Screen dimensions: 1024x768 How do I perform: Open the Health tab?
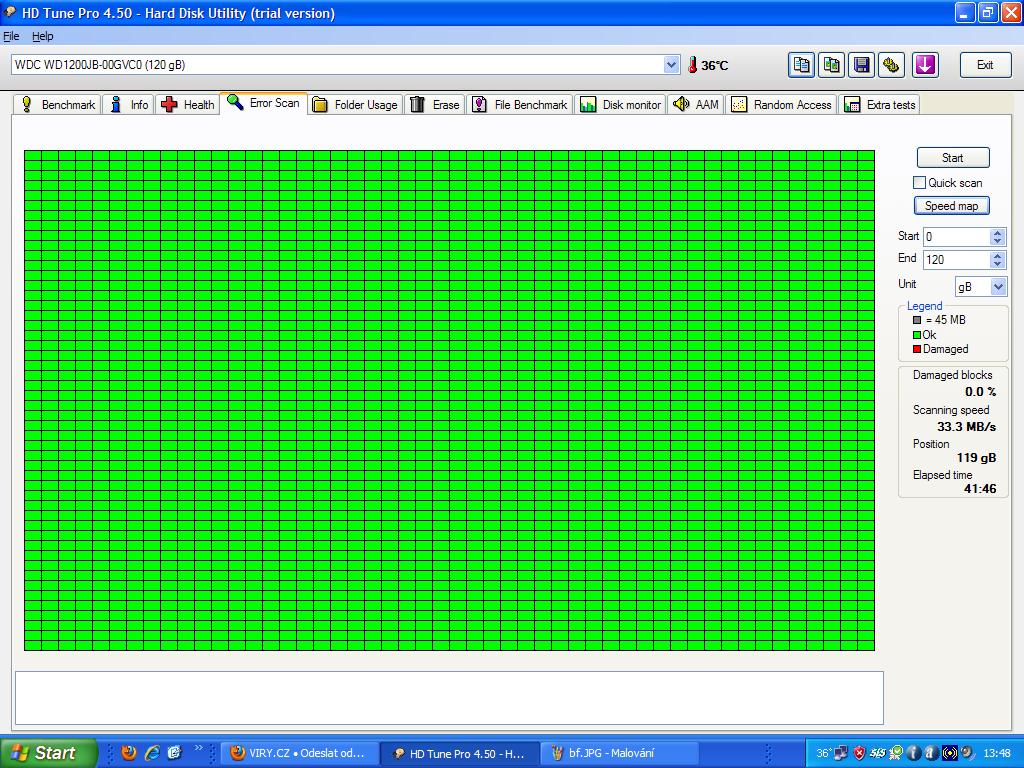pos(188,105)
